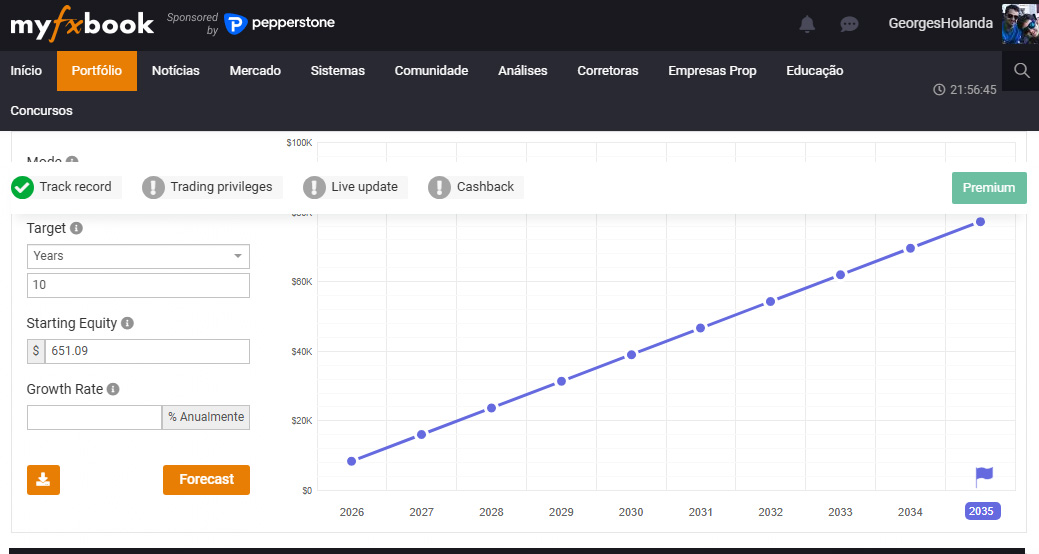Open the messages chat bubble icon
Screen dimensions: 1039x554
tap(849, 24)
